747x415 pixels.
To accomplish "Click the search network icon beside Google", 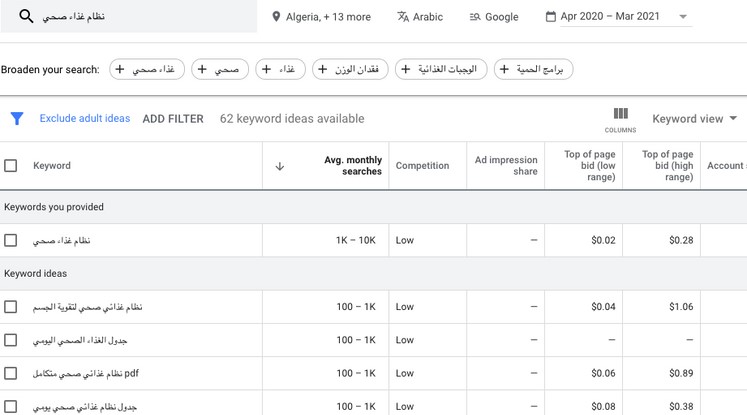I will [475, 17].
